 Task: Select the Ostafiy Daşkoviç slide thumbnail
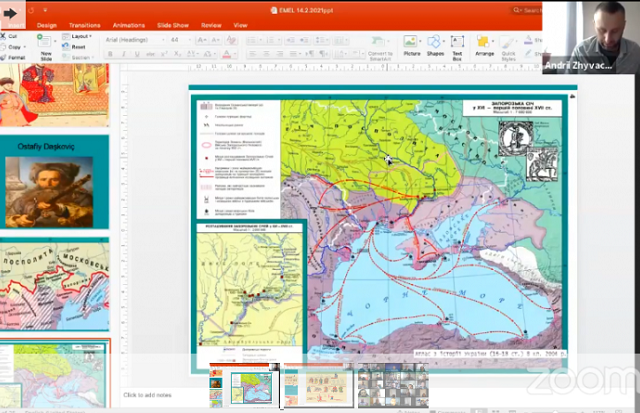coord(54,182)
